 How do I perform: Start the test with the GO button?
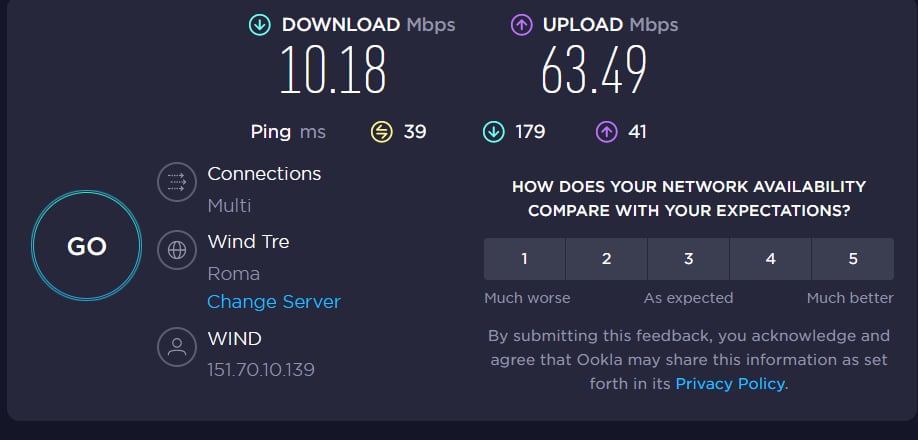click(x=86, y=246)
